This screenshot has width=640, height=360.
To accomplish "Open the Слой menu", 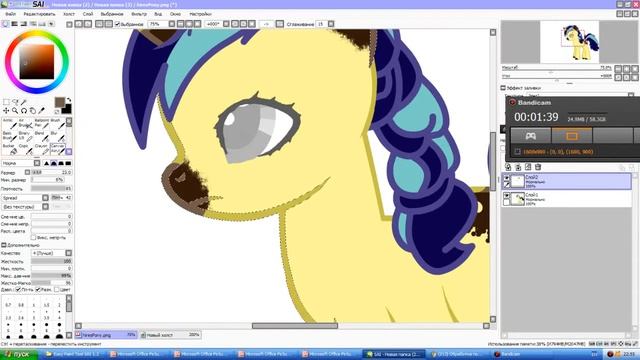I will (x=88, y=14).
